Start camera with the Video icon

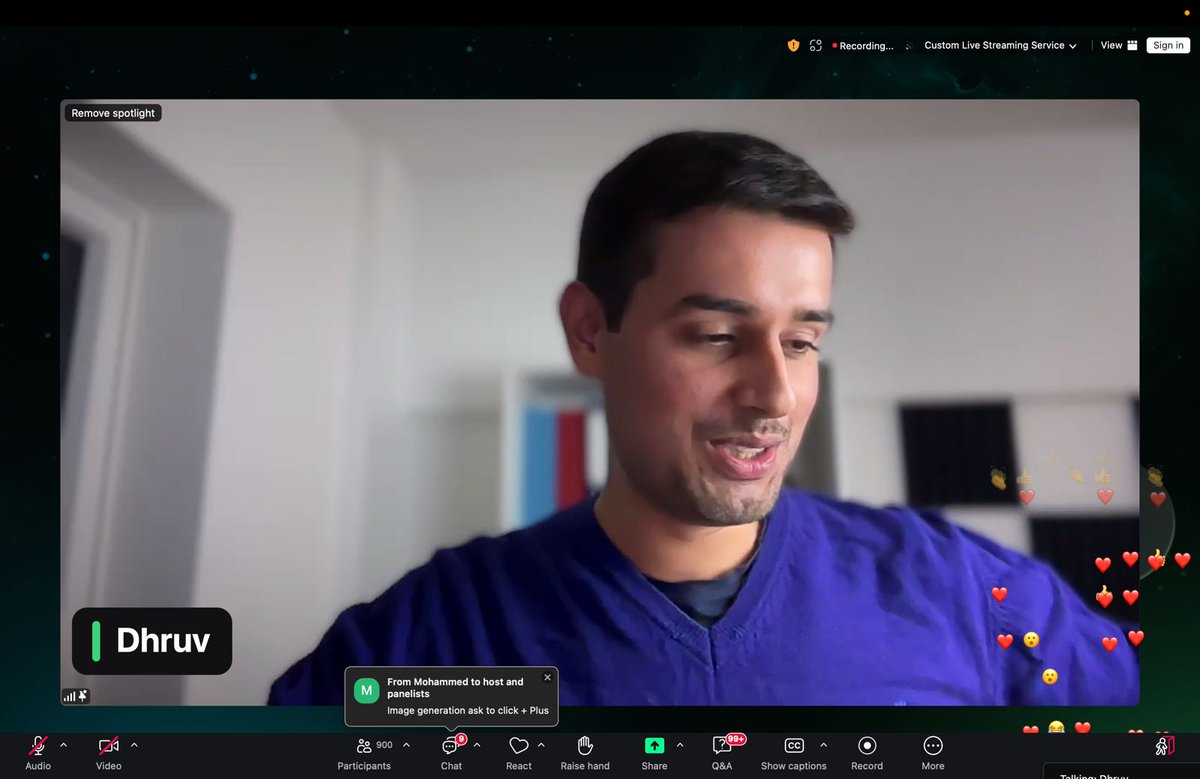pyautogui.click(x=108, y=746)
